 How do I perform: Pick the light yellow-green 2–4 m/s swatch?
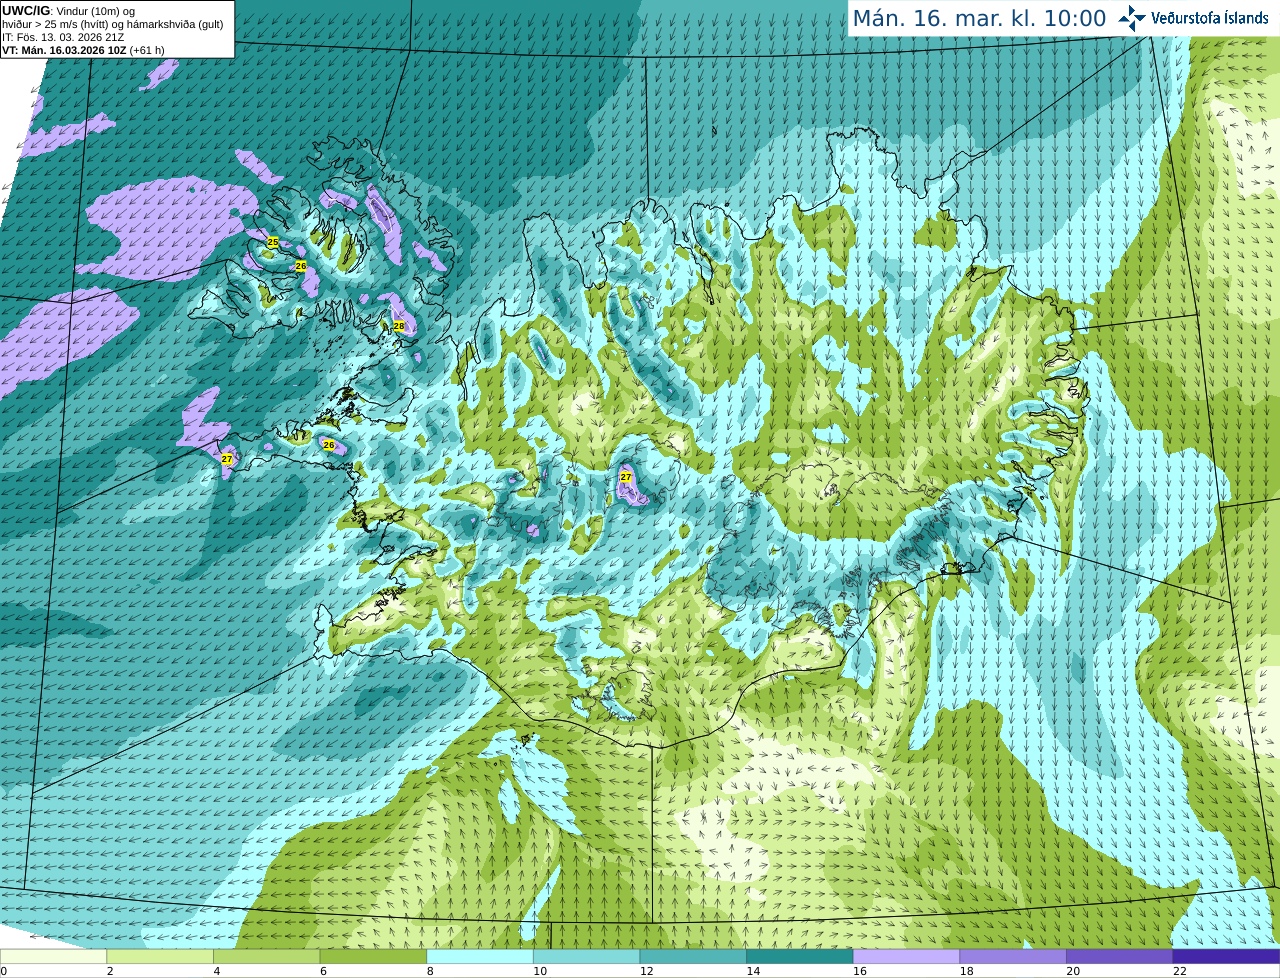(x=160, y=956)
